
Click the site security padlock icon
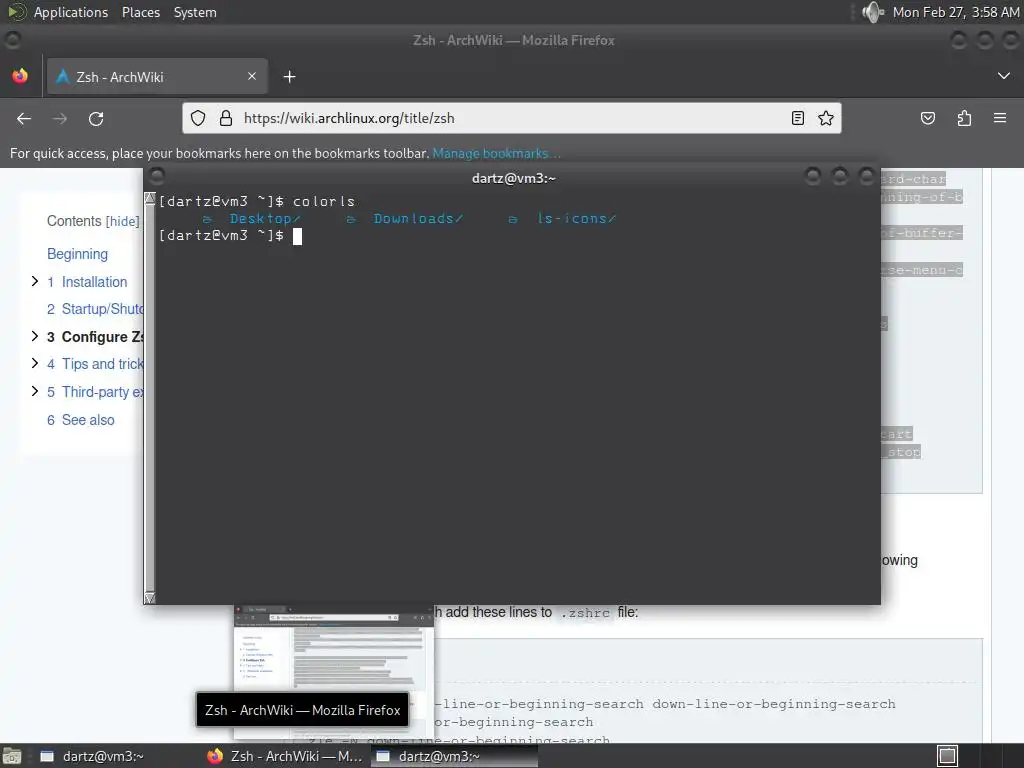coord(226,118)
